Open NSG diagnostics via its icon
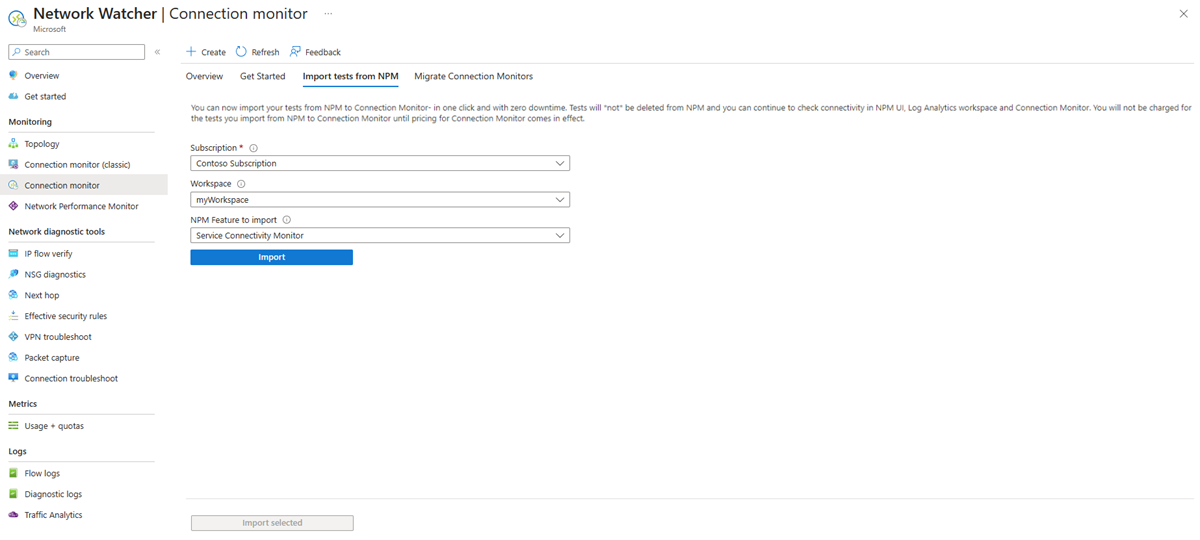 (x=14, y=274)
